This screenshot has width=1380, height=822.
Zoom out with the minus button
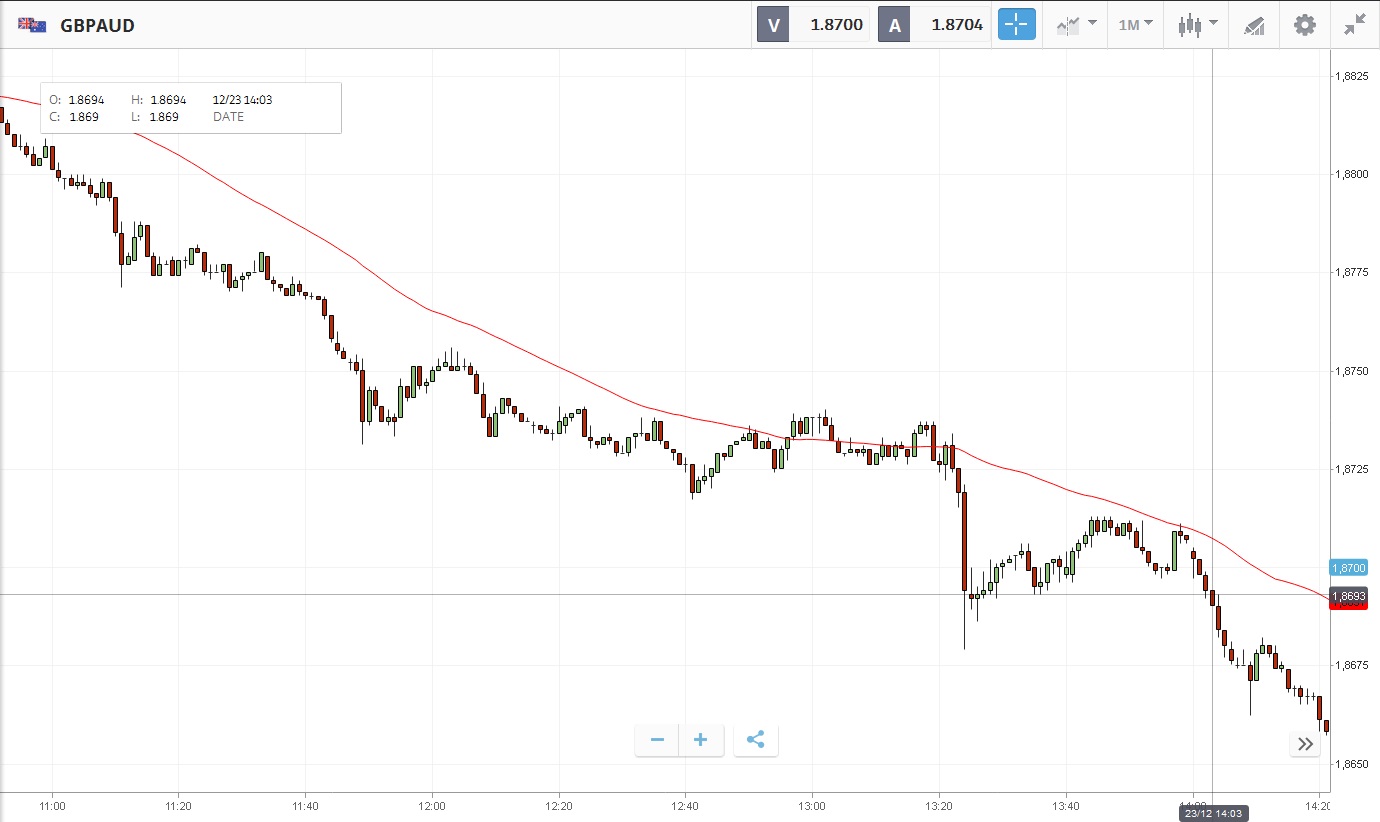(657, 740)
